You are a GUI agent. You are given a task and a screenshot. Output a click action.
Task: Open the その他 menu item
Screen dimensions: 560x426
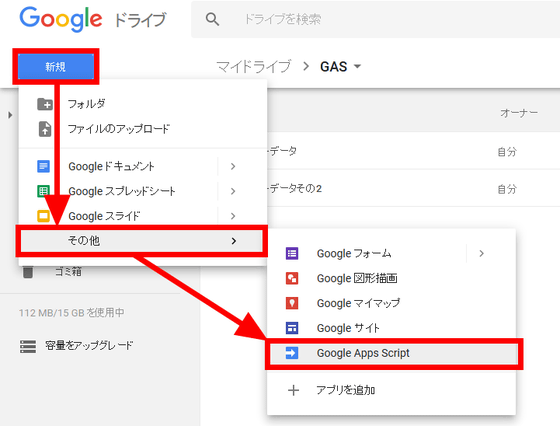[x=142, y=241]
